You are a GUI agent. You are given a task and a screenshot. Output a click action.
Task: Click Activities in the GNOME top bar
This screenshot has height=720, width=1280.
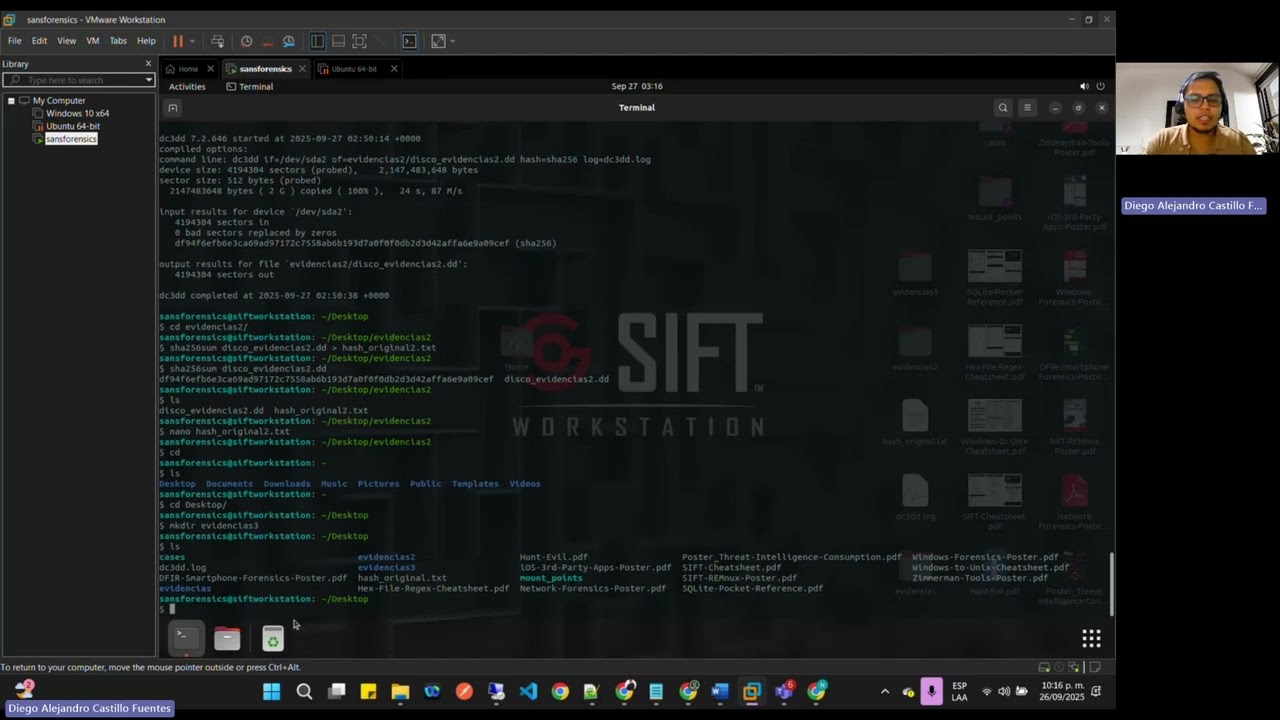pos(187,87)
